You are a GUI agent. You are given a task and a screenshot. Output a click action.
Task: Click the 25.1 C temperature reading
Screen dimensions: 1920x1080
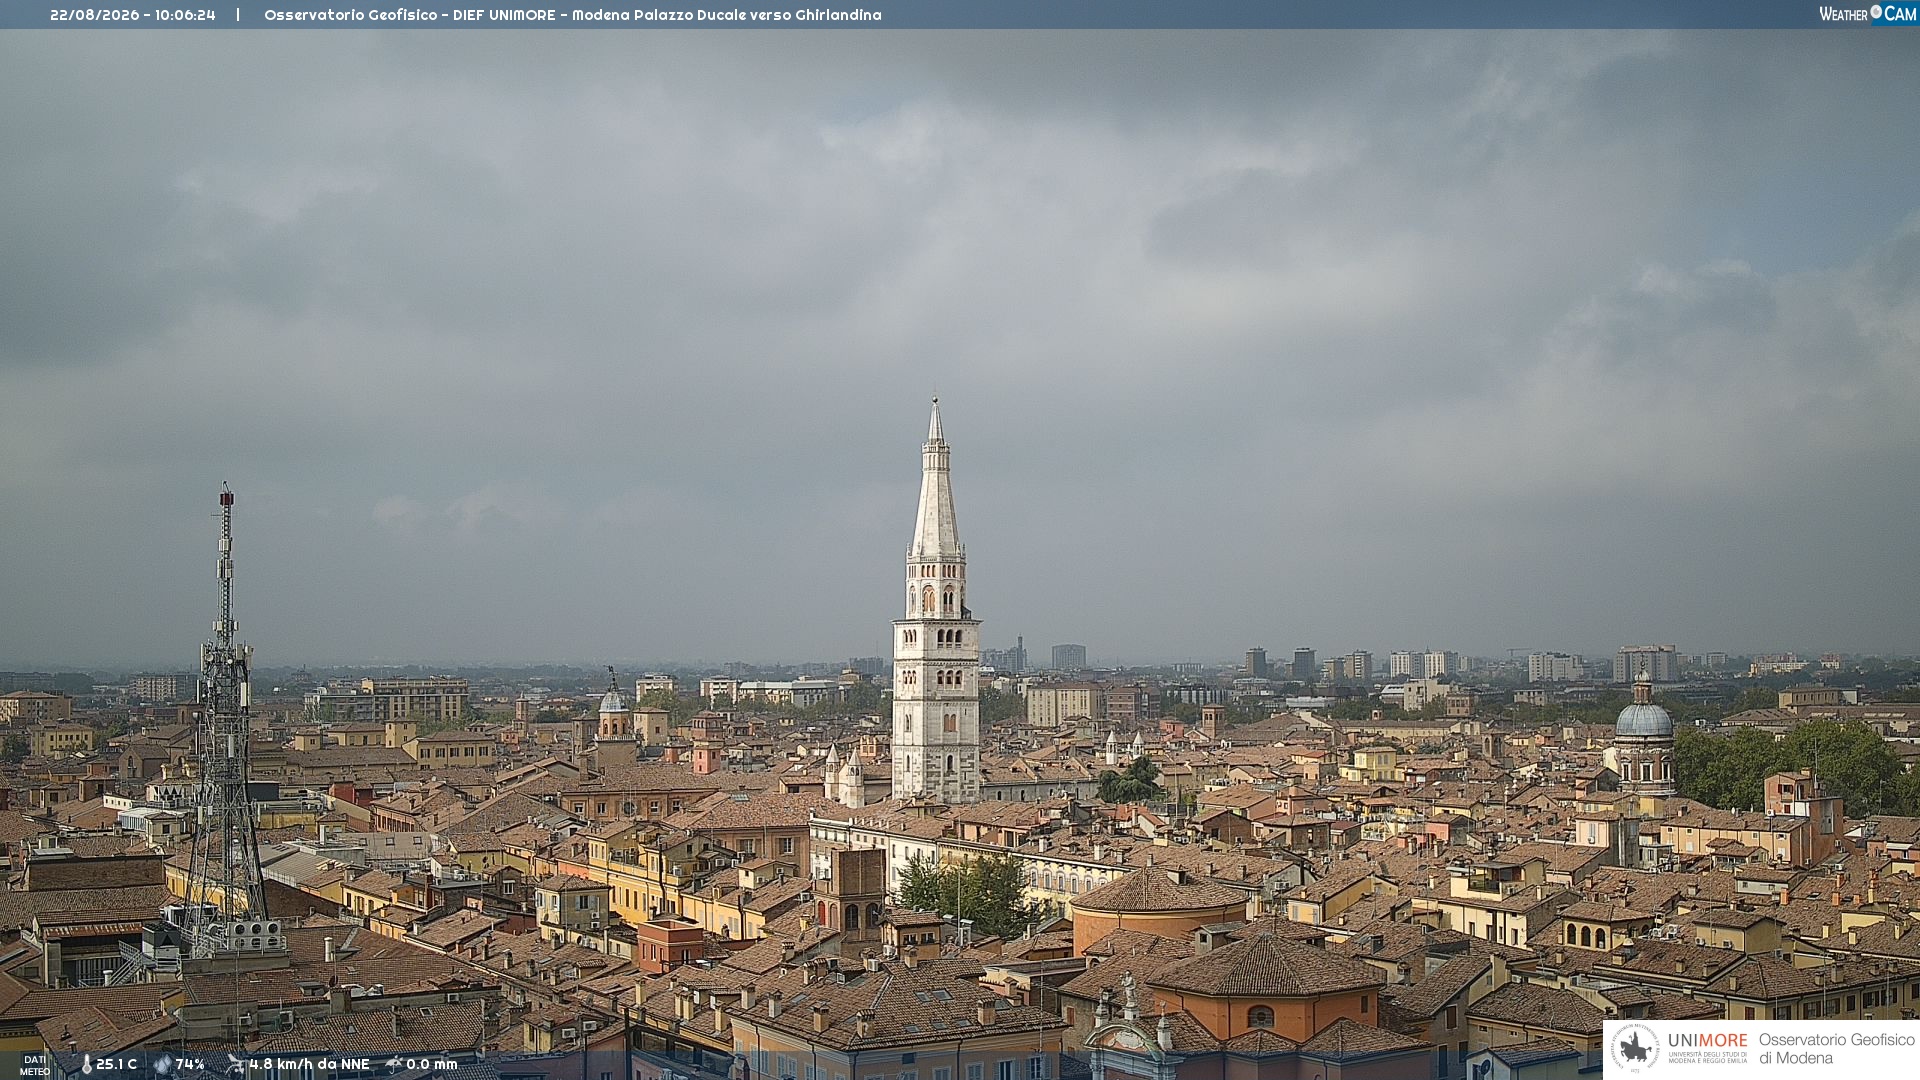point(116,1065)
